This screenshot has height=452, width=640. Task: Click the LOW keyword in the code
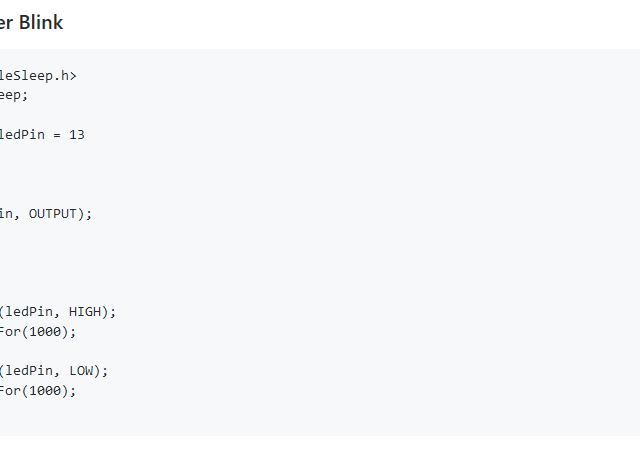coord(81,371)
